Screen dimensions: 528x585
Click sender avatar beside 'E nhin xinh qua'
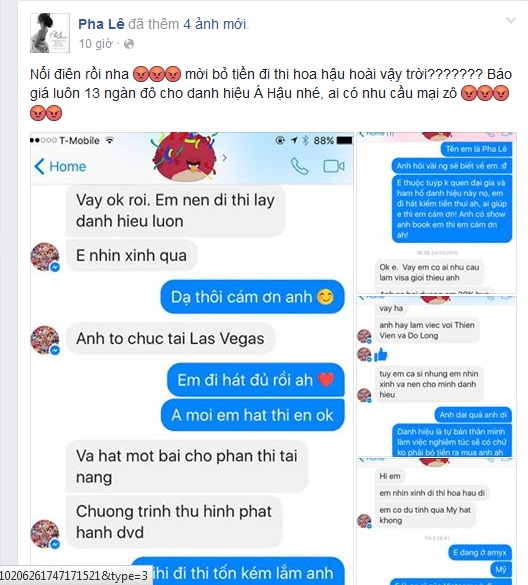pos(45,257)
